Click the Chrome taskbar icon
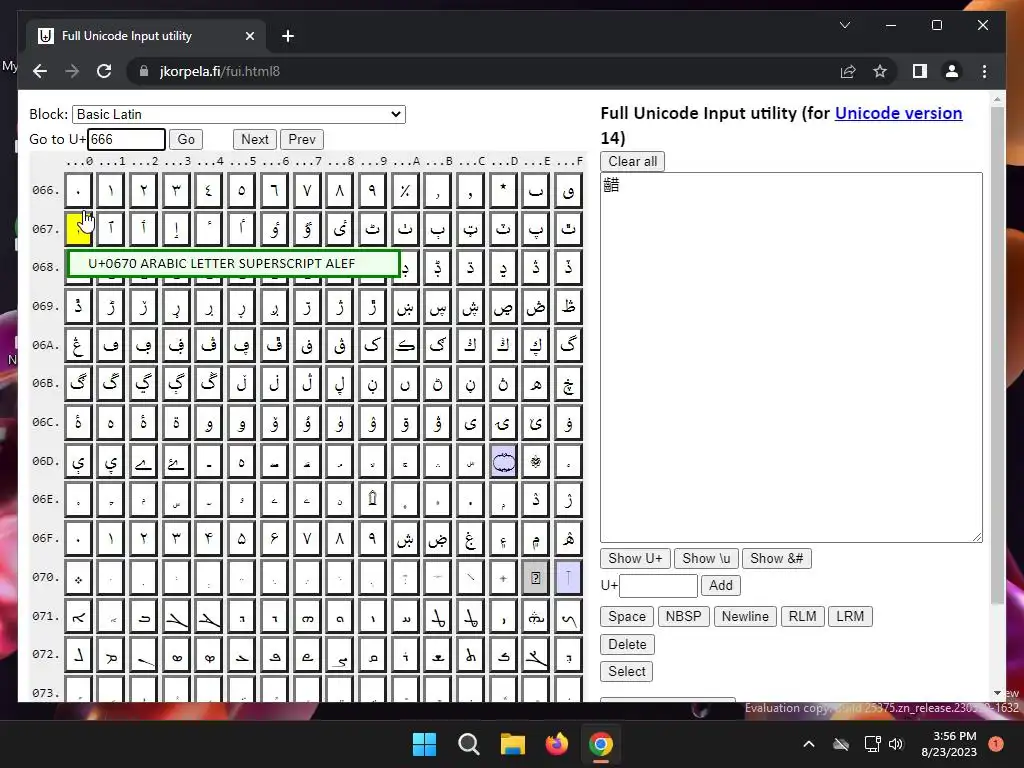 coord(601,744)
